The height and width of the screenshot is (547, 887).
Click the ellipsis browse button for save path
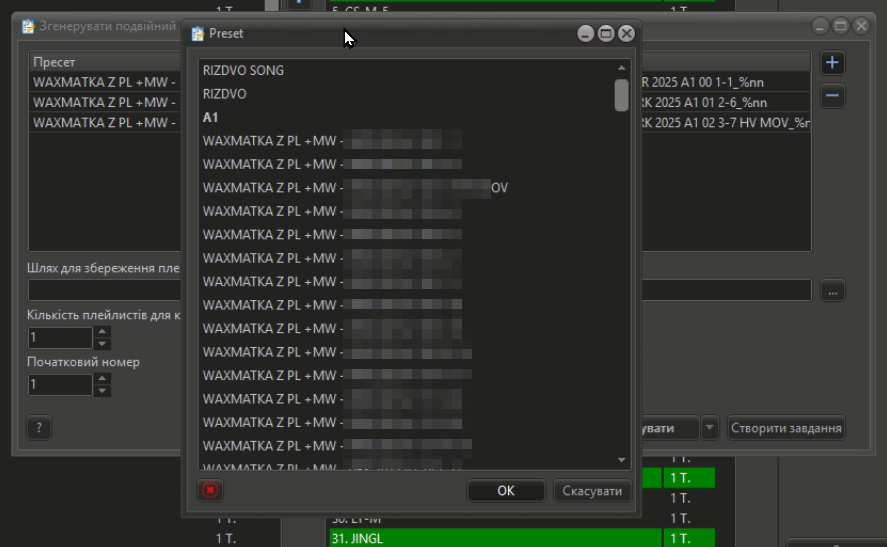832,290
